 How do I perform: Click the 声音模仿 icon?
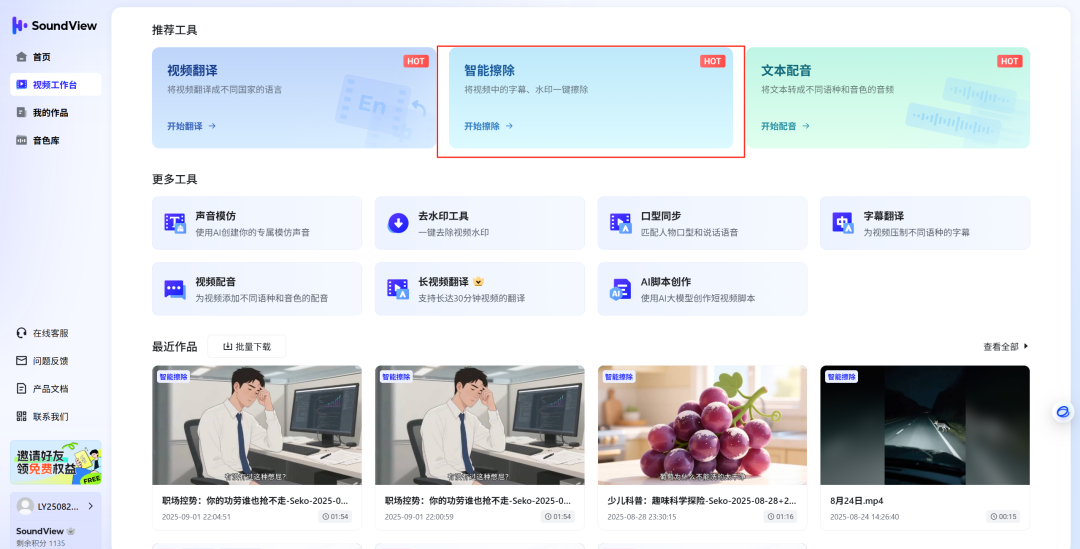[175, 223]
